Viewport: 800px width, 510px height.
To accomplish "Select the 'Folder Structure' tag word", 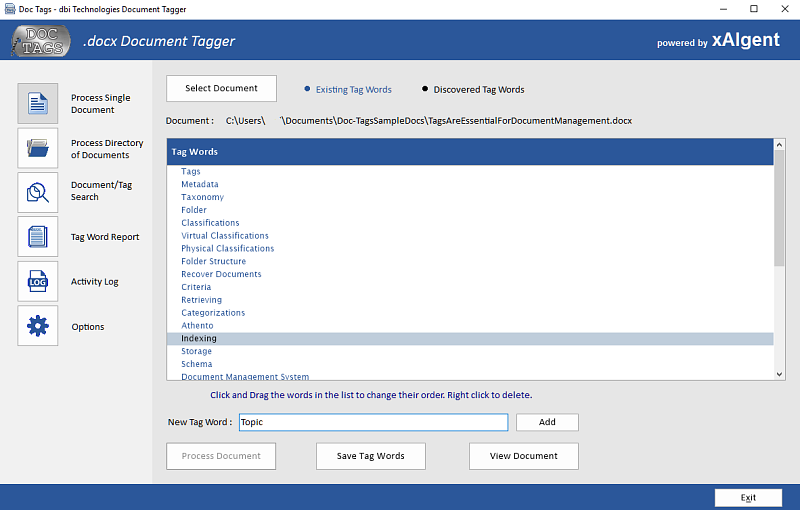I will click(x=213, y=261).
